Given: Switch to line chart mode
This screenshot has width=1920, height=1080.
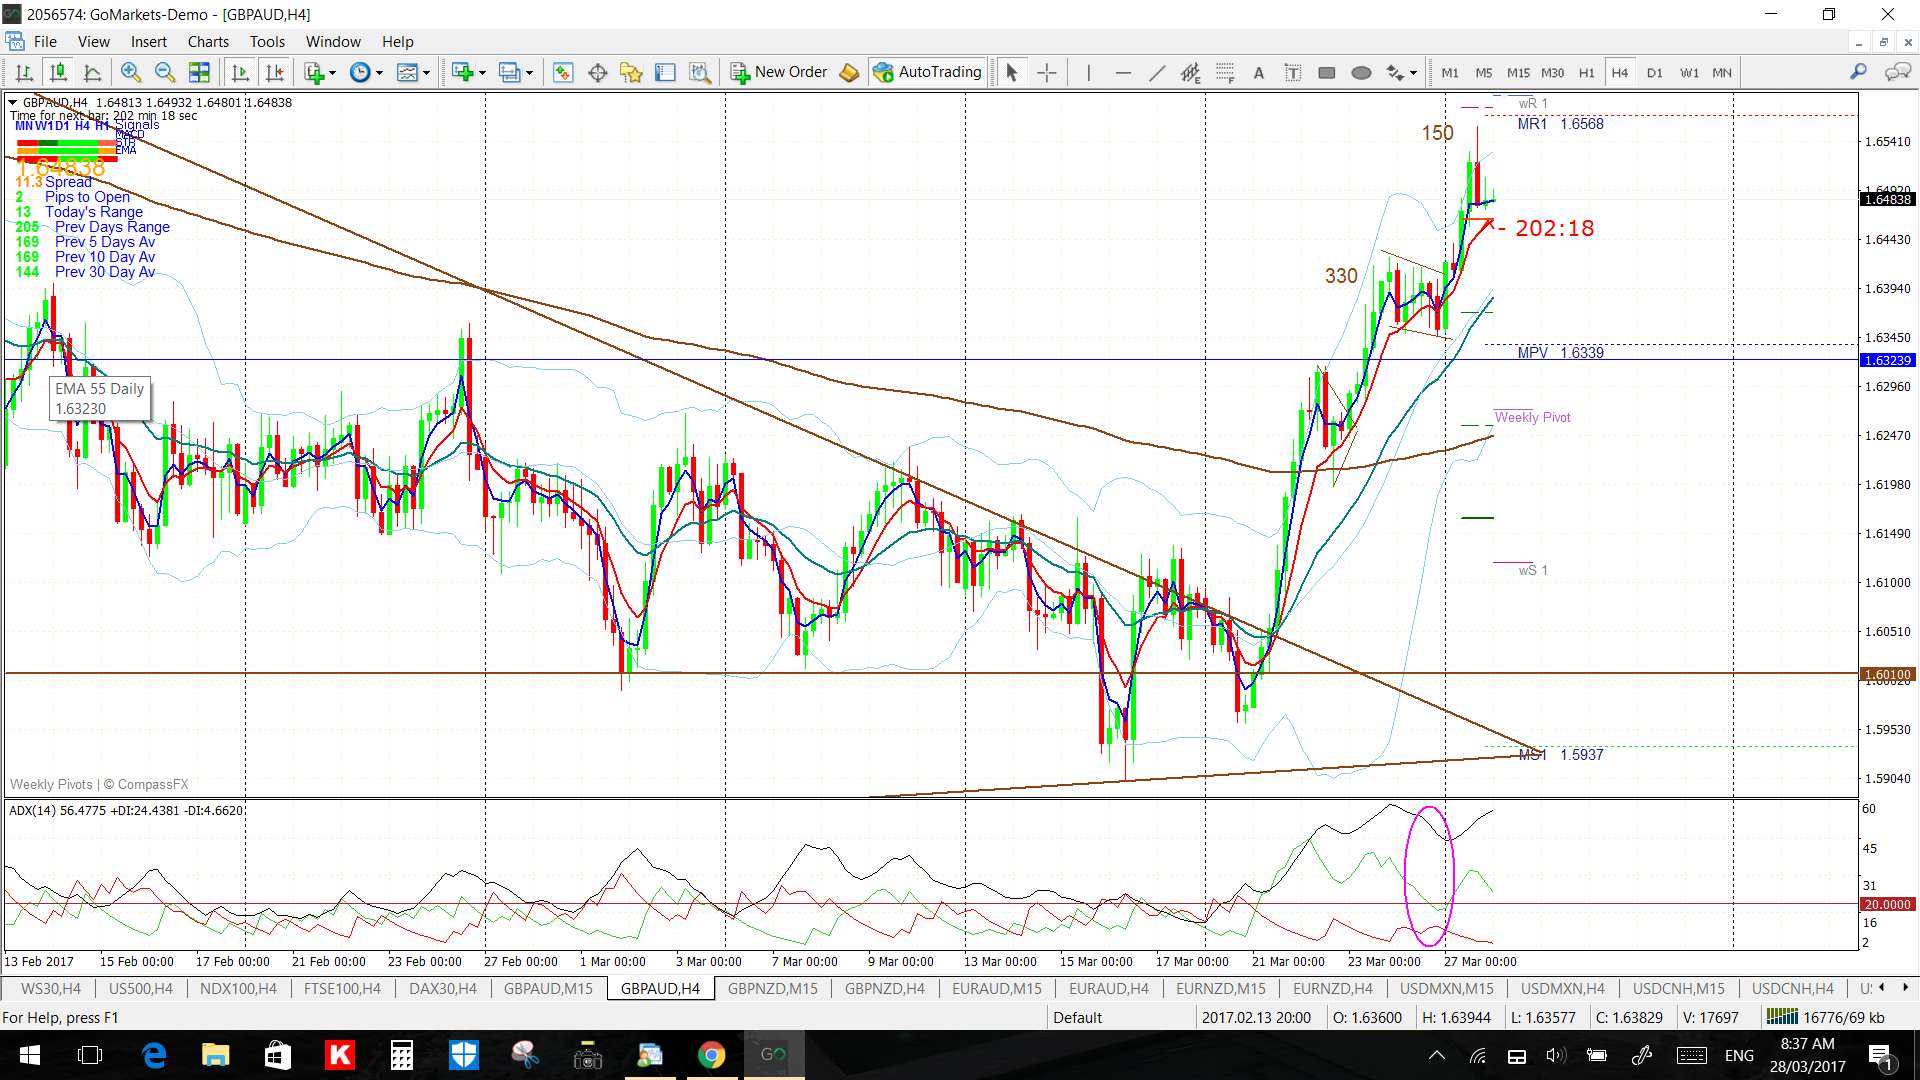Looking at the screenshot, I should [92, 72].
